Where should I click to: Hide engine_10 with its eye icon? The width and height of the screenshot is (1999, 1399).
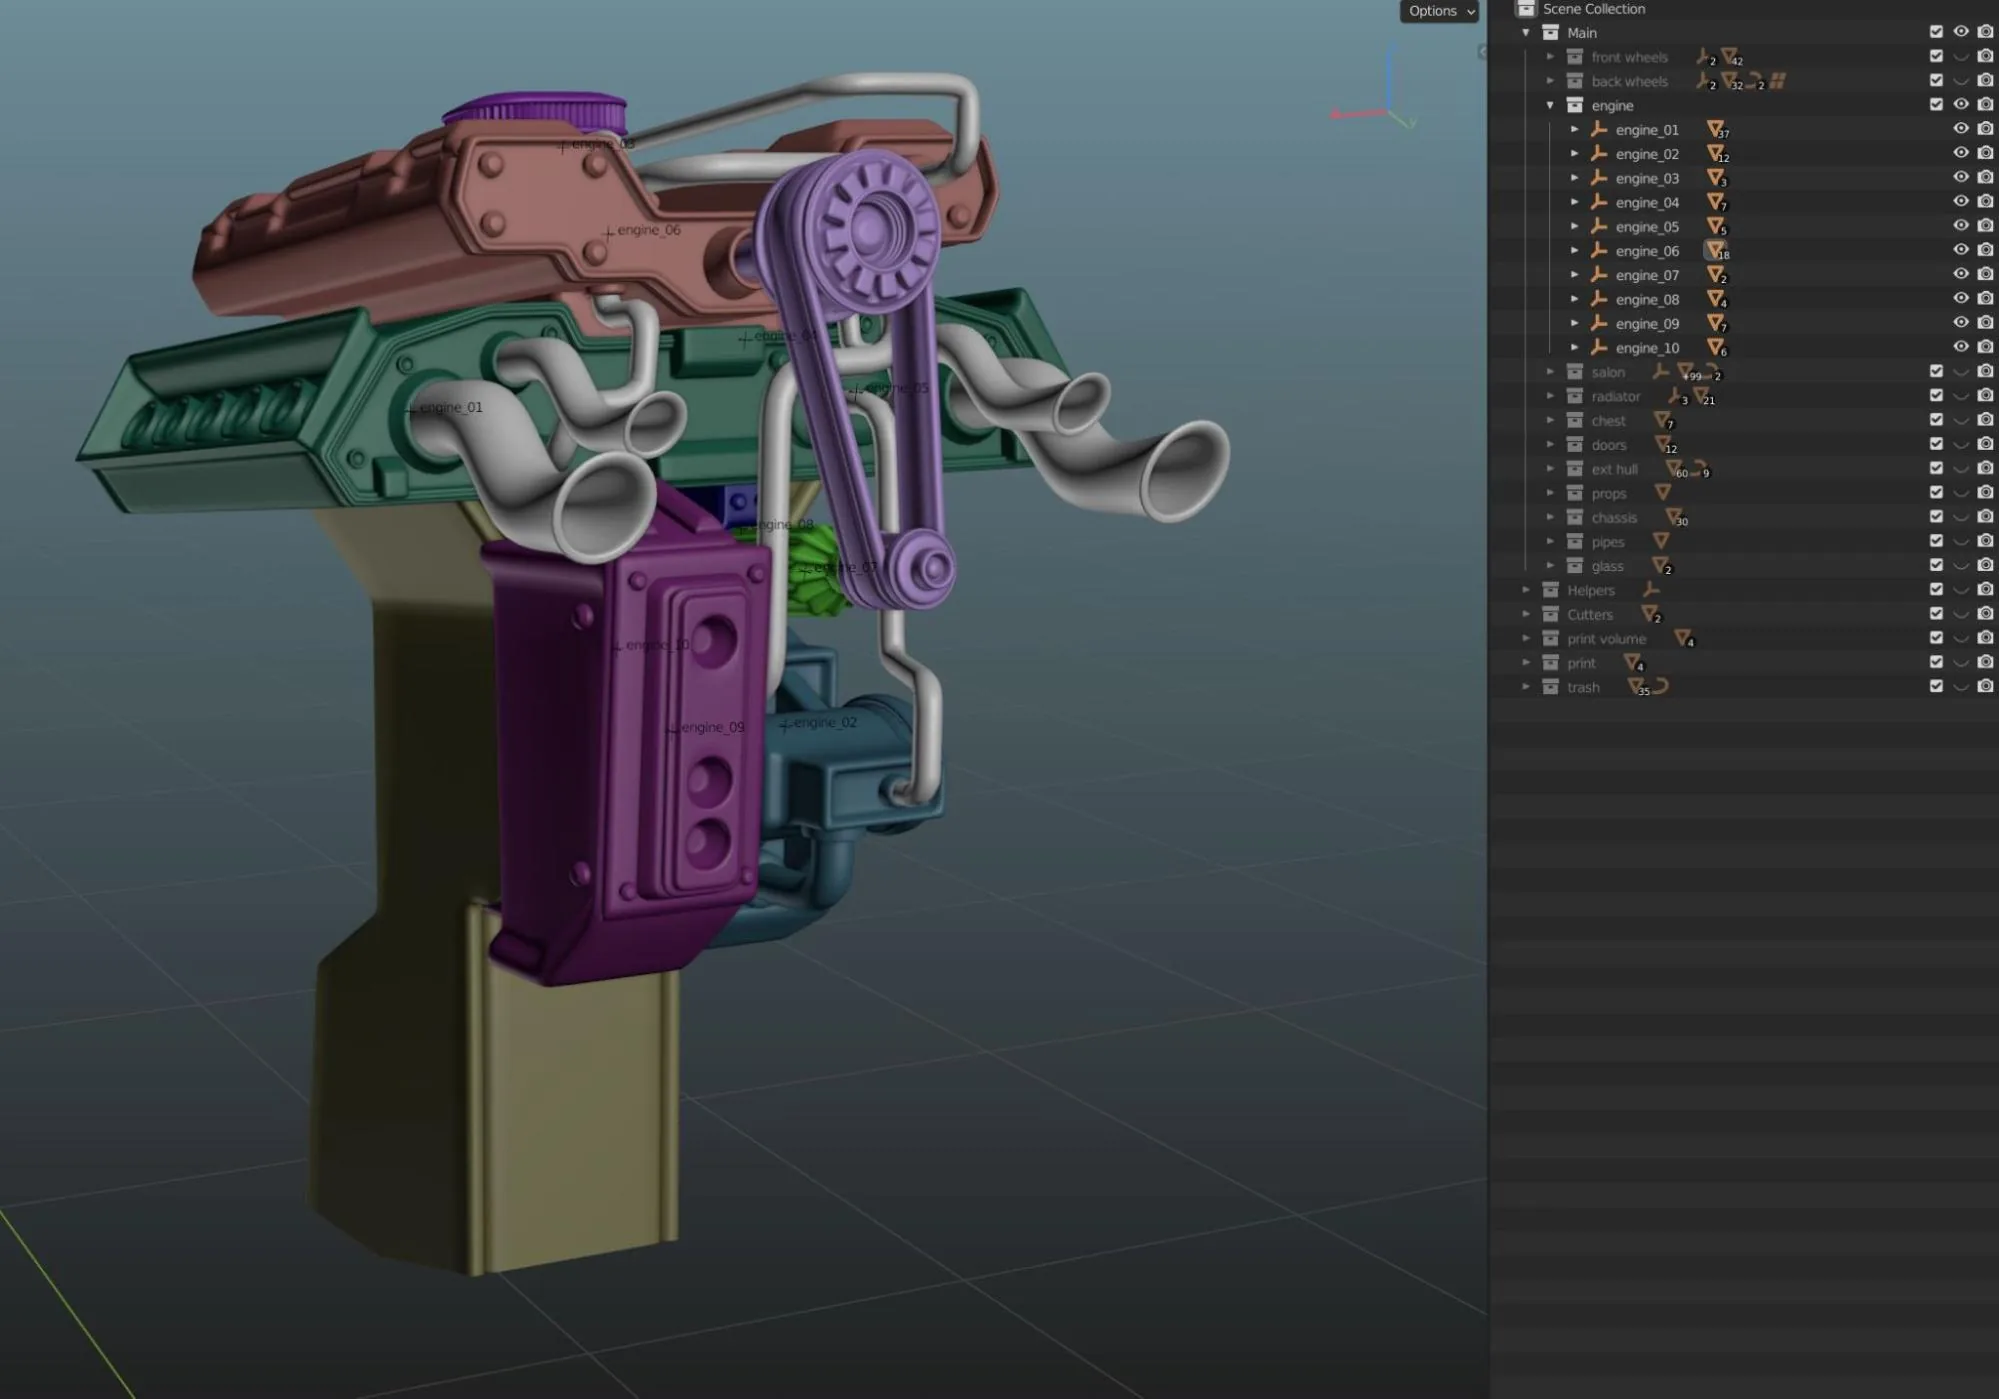coord(1961,347)
